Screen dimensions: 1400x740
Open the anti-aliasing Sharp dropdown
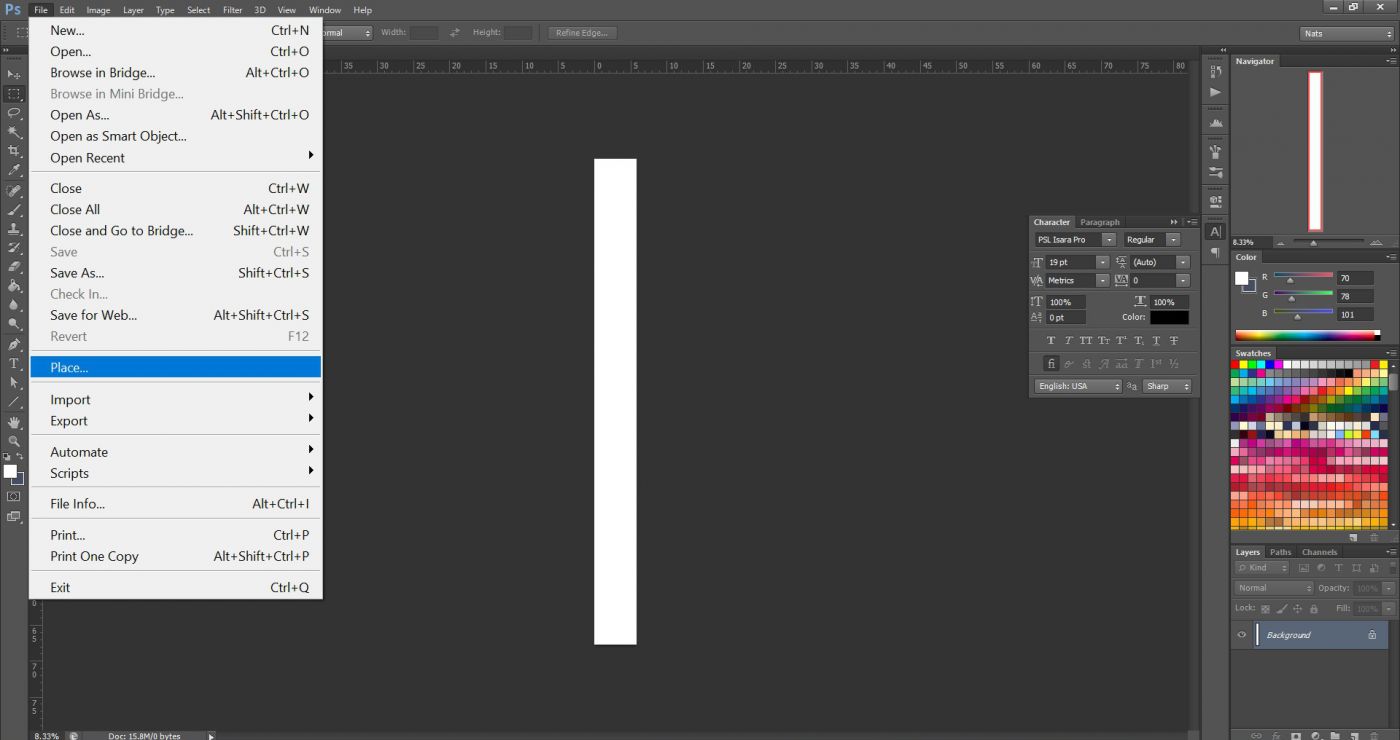[x=1167, y=386]
